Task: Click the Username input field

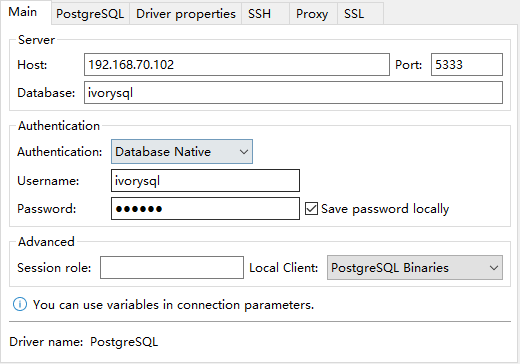Action: pos(205,180)
